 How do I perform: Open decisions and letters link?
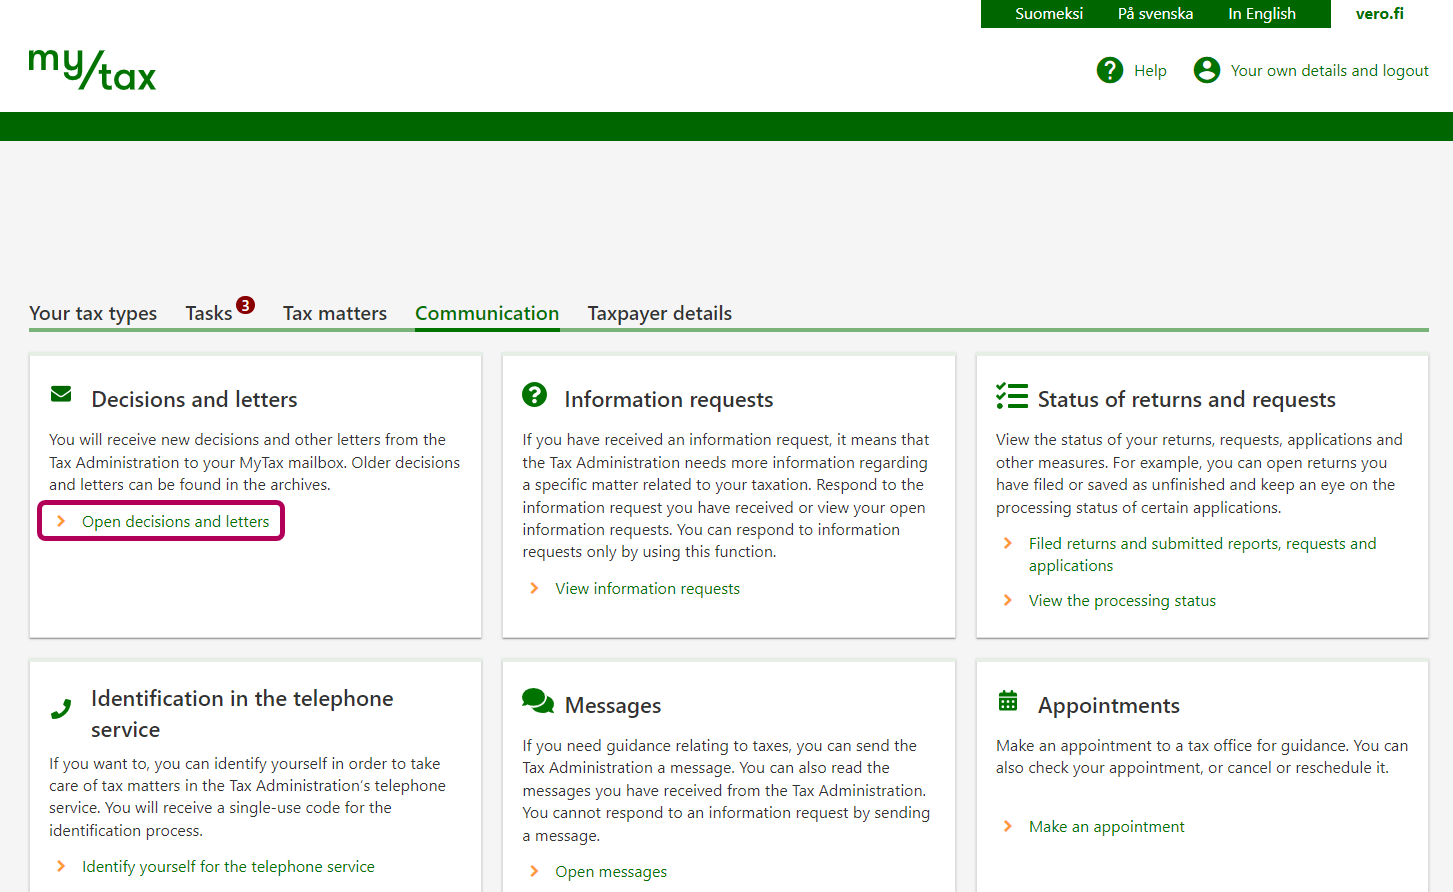(x=175, y=522)
